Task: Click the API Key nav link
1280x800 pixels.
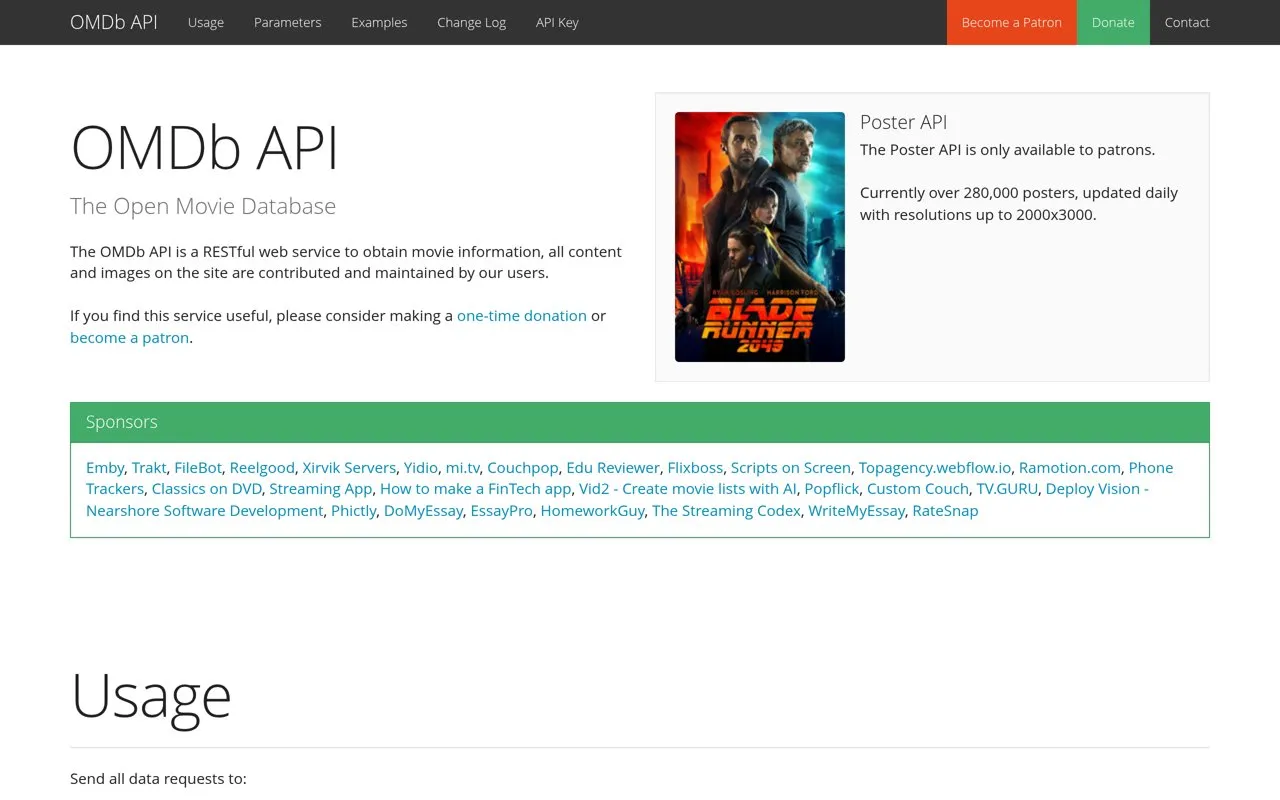Action: click(557, 22)
